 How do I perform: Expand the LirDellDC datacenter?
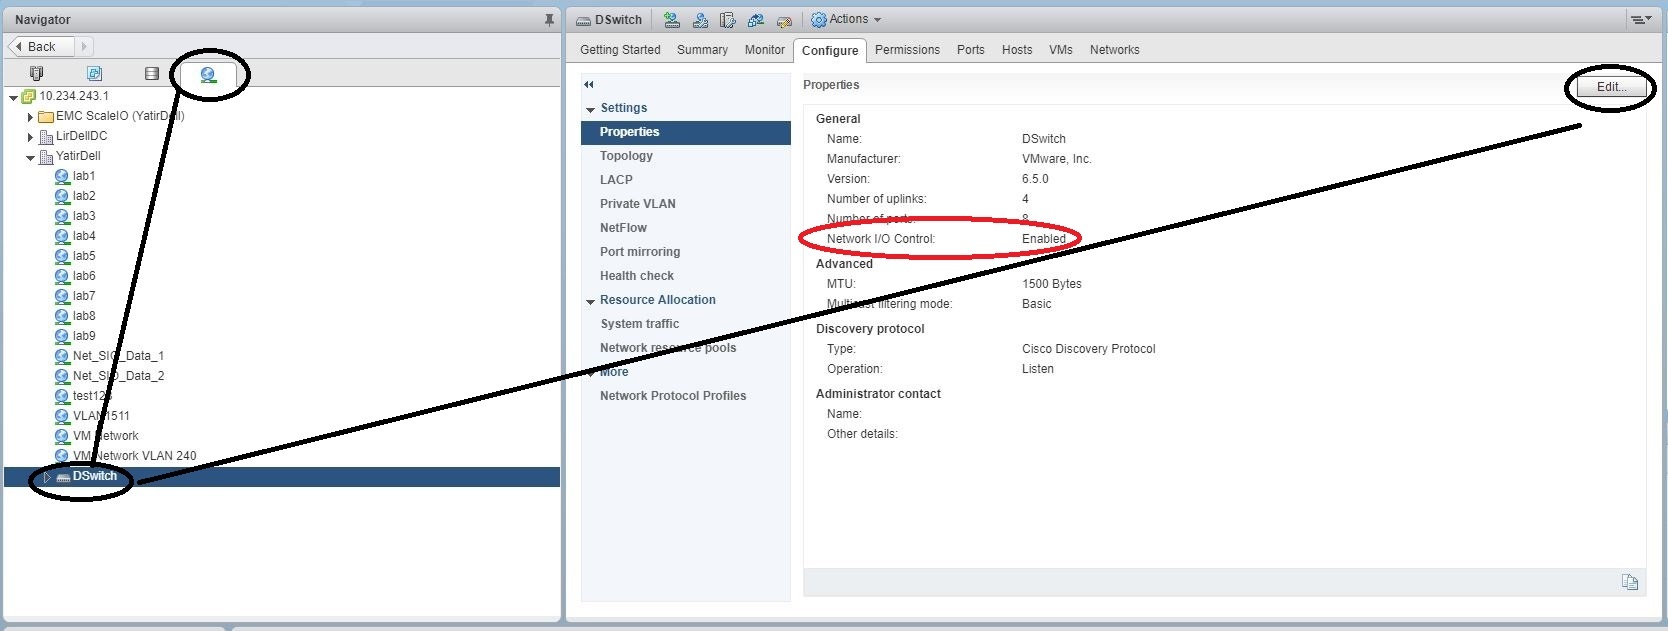[x=30, y=137]
